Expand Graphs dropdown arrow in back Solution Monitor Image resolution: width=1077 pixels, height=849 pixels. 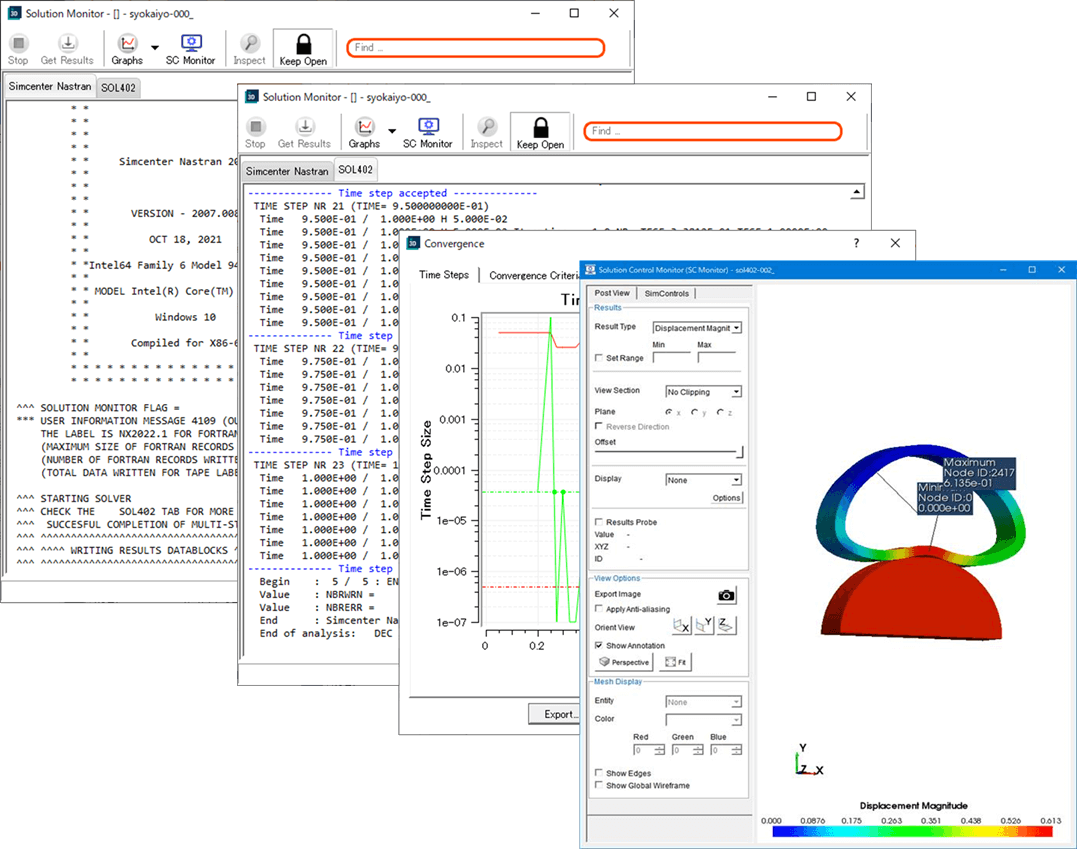point(155,47)
